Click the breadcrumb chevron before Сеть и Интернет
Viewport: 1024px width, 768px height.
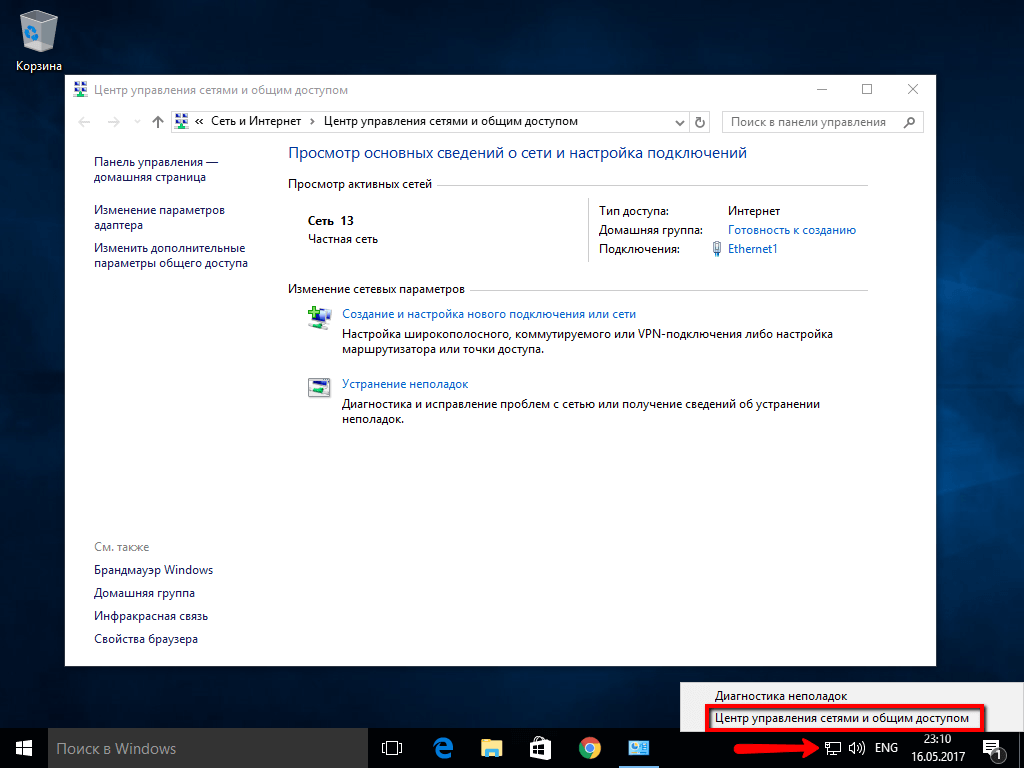(200, 122)
